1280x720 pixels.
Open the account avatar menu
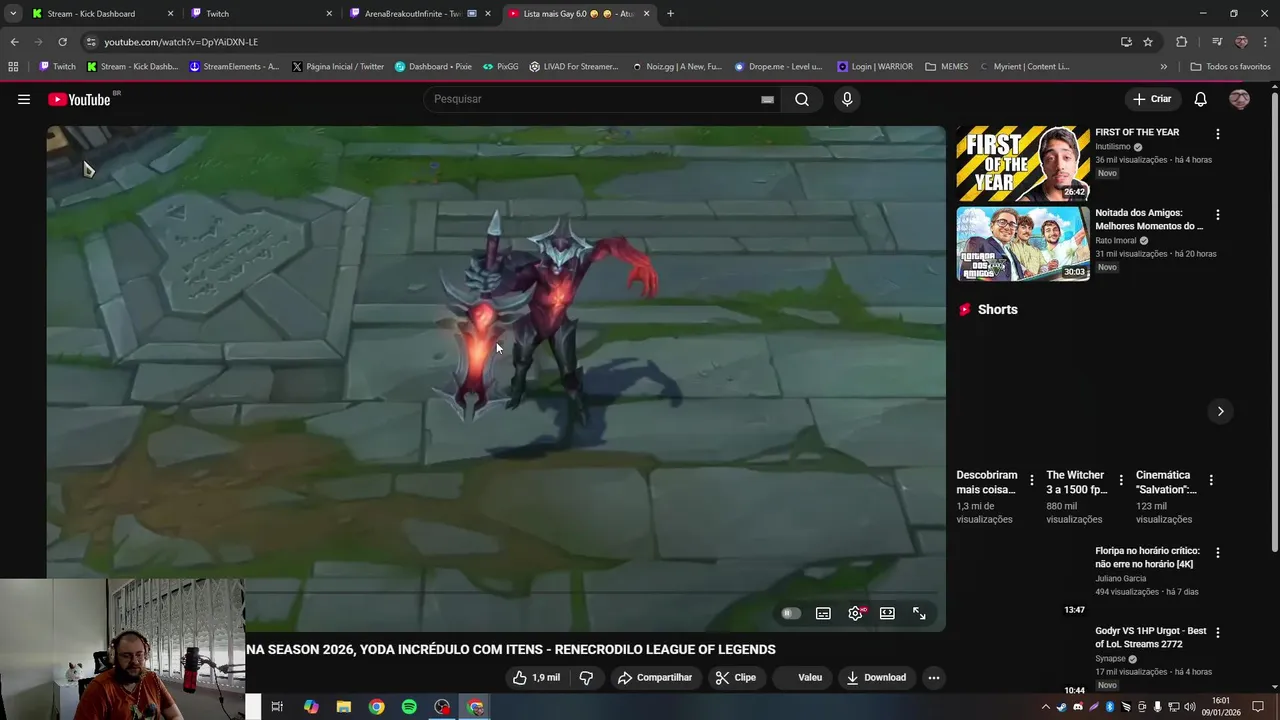[x=1239, y=99]
